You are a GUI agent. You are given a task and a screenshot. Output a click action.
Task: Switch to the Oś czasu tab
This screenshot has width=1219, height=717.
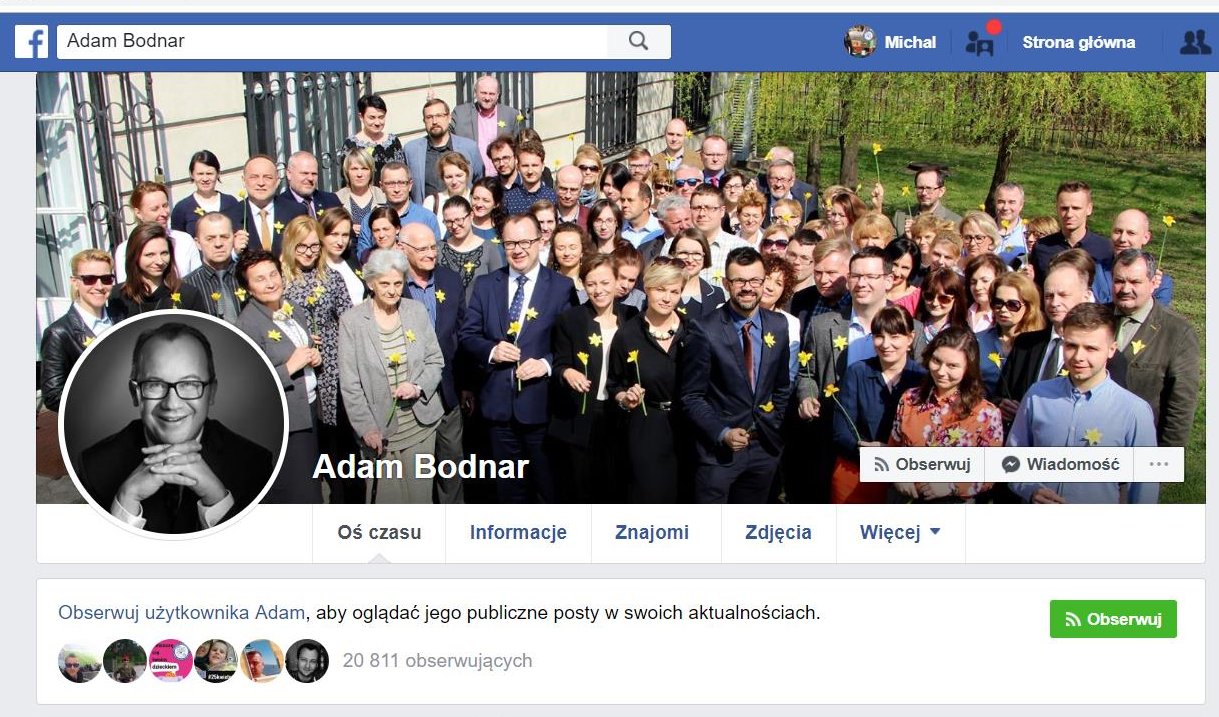[379, 533]
